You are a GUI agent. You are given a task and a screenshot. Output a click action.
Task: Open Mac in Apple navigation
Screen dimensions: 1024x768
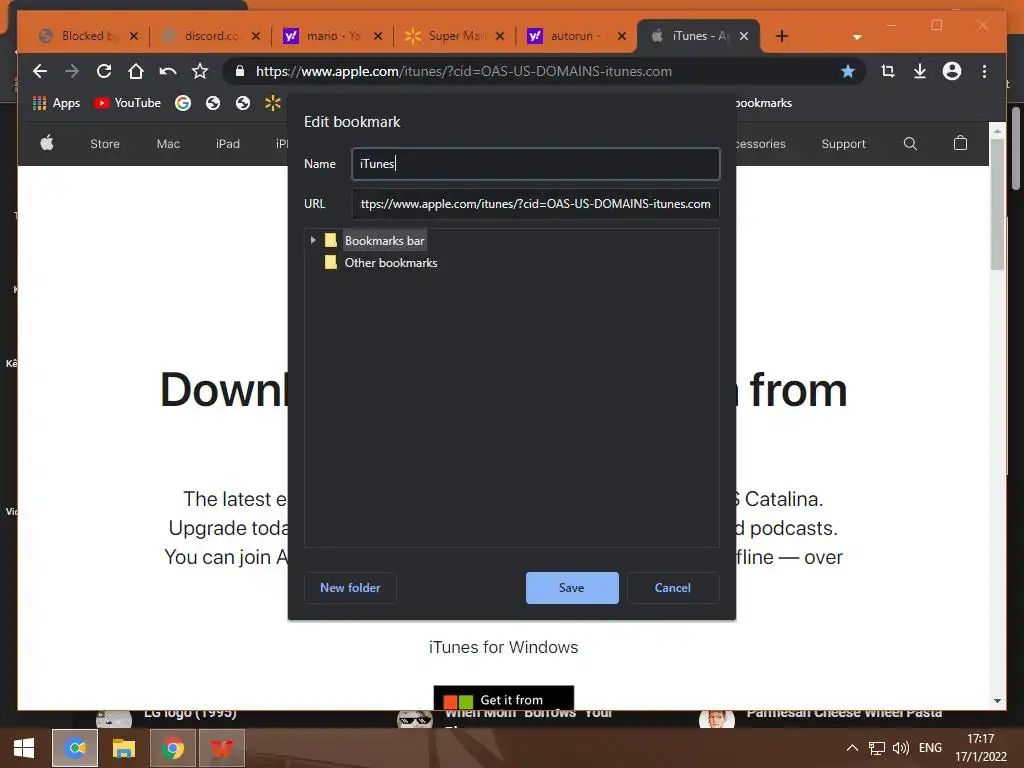tap(168, 144)
